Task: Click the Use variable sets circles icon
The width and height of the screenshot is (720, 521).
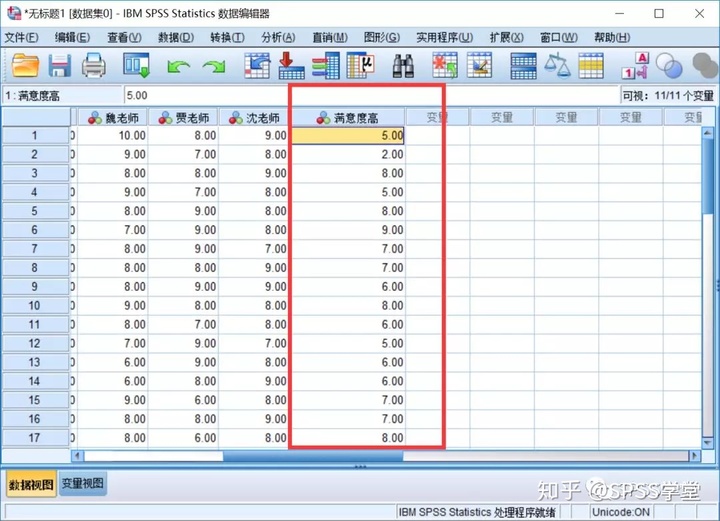Action: [669, 66]
